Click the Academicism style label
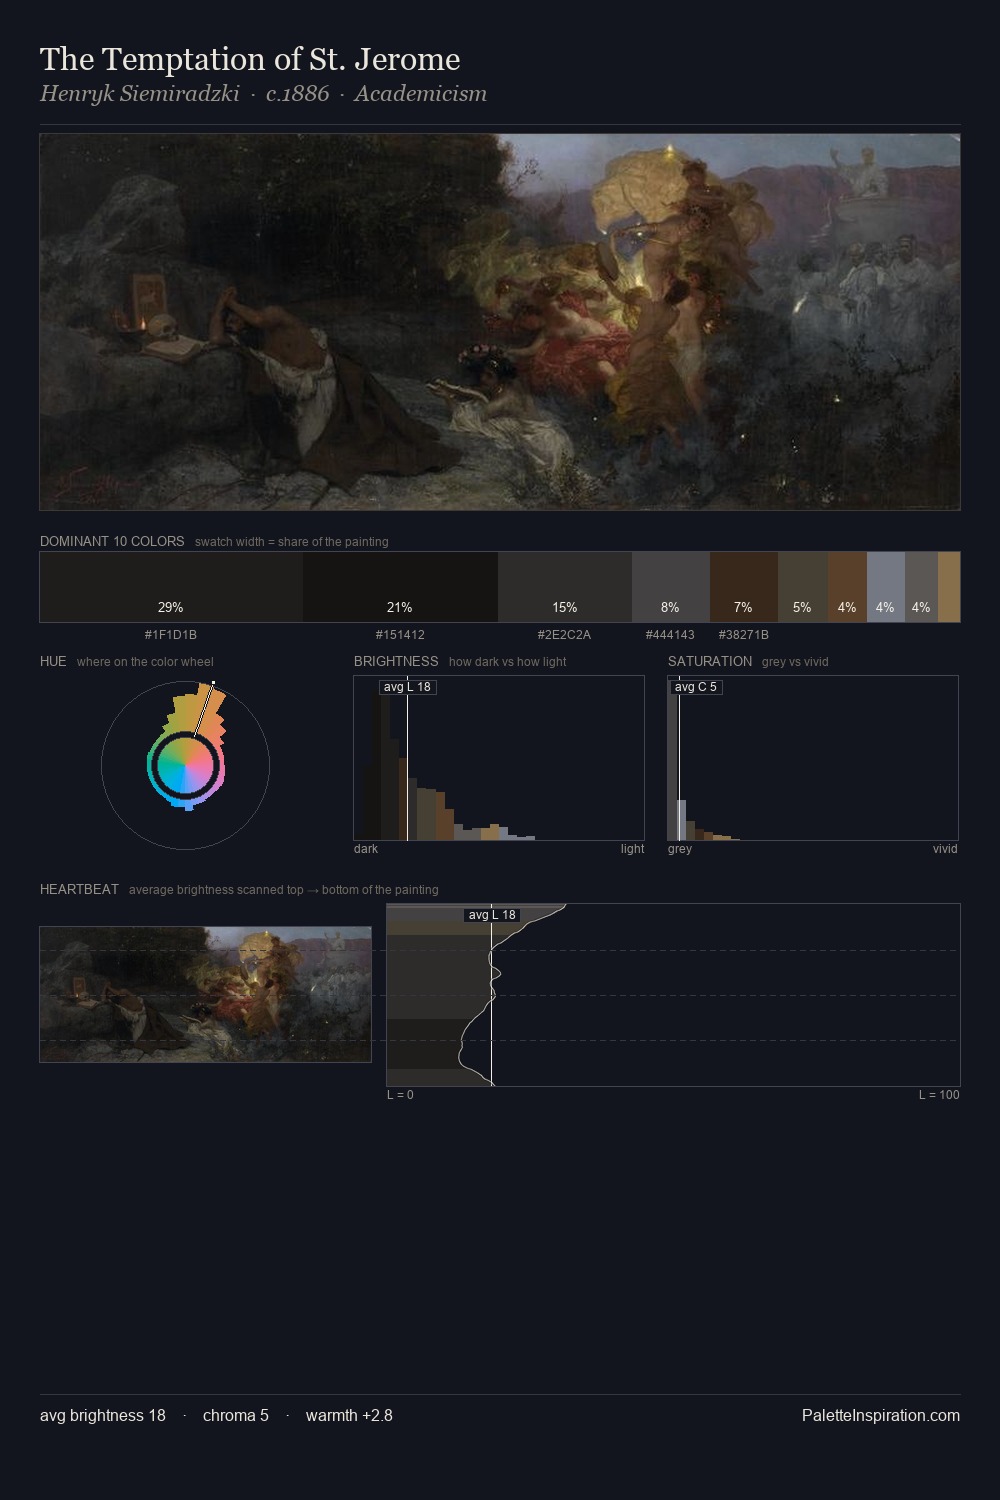 pos(420,94)
